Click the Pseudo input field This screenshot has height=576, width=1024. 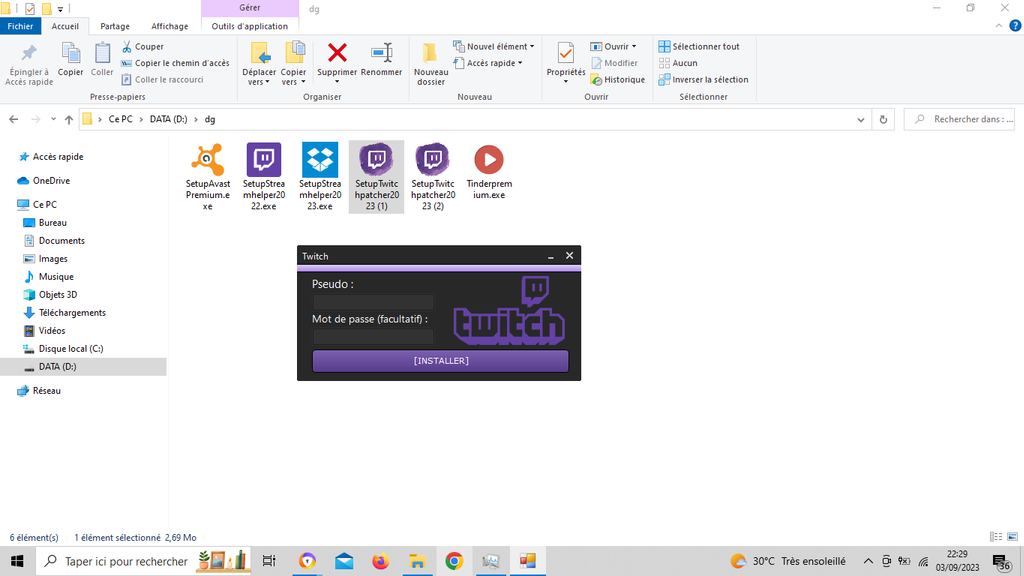coord(373,302)
